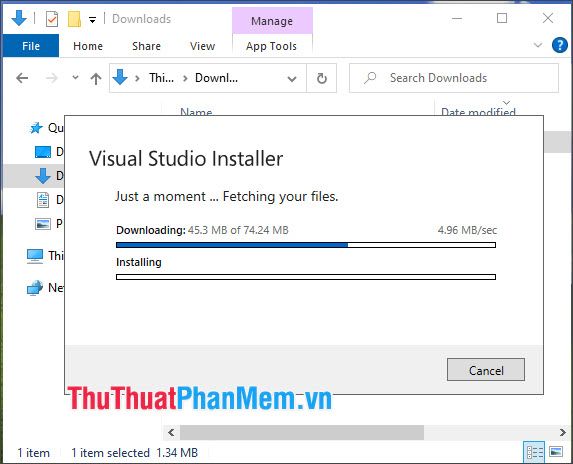Viewport: 573px width, 464px height.
Task: Select This PC in navigation pane
Action: click(x=45, y=256)
